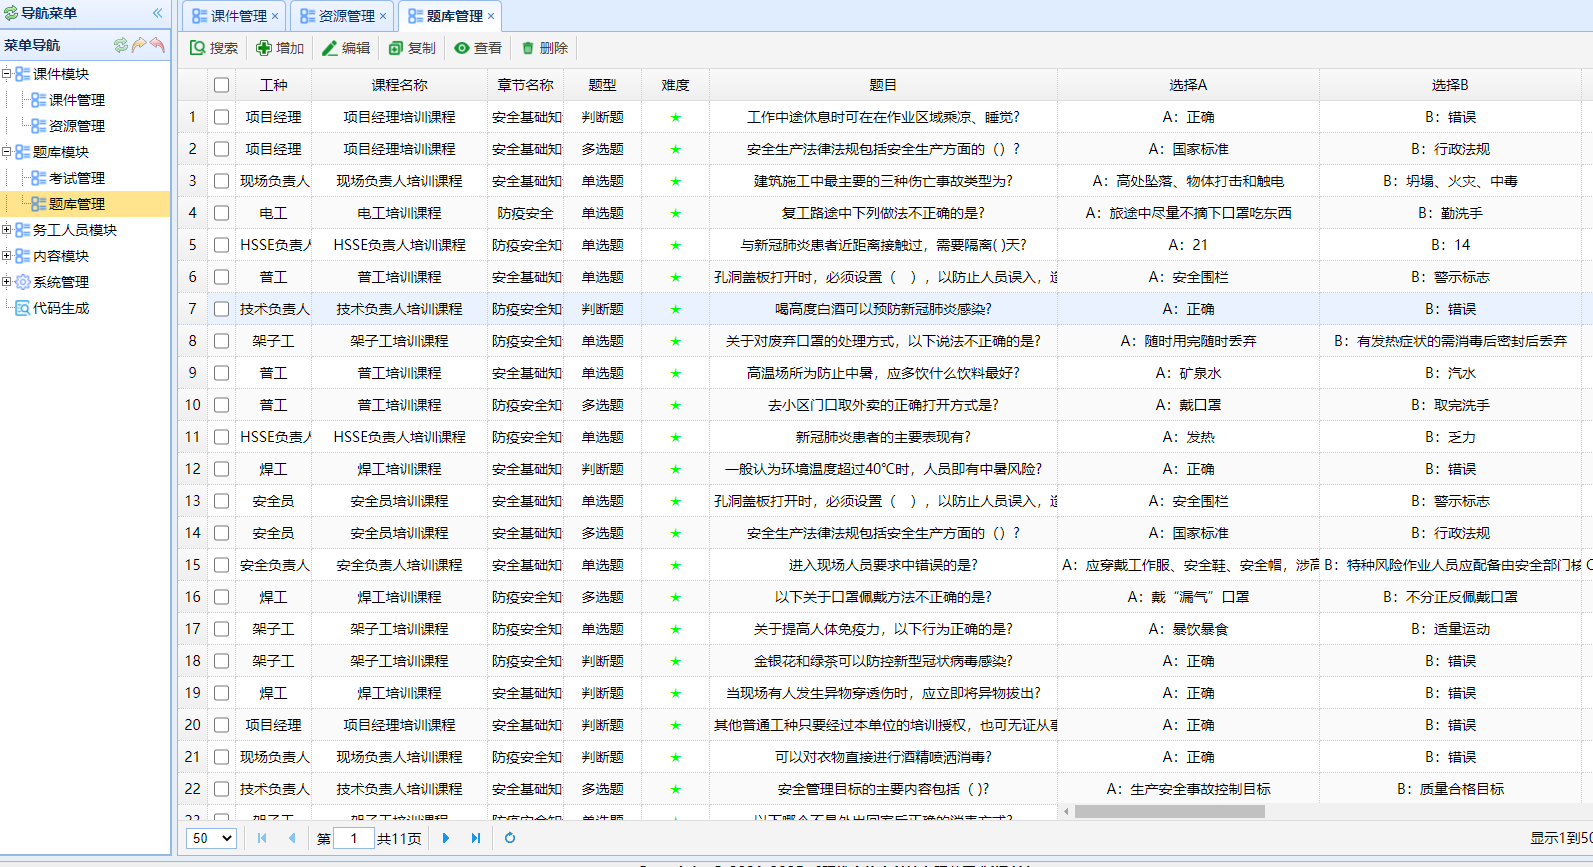Click the 增加 add button
The width and height of the screenshot is (1593, 867).
(280, 48)
